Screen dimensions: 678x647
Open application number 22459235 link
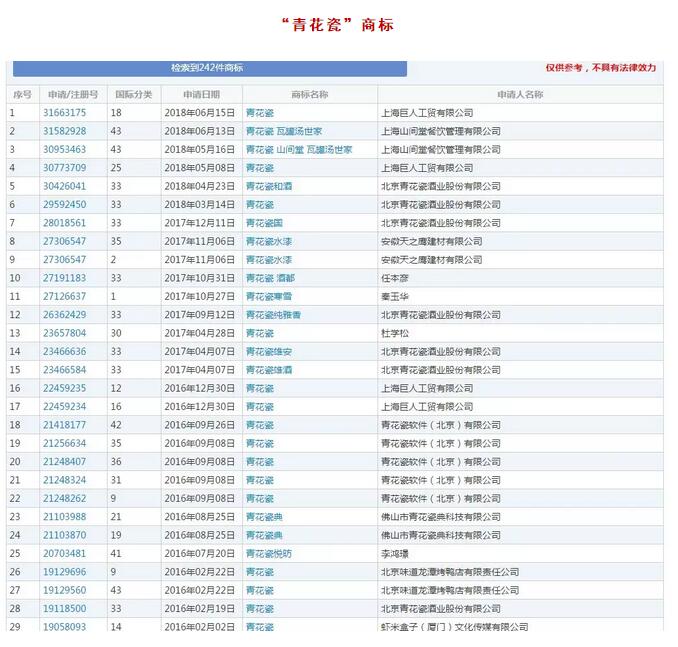[x=64, y=388]
